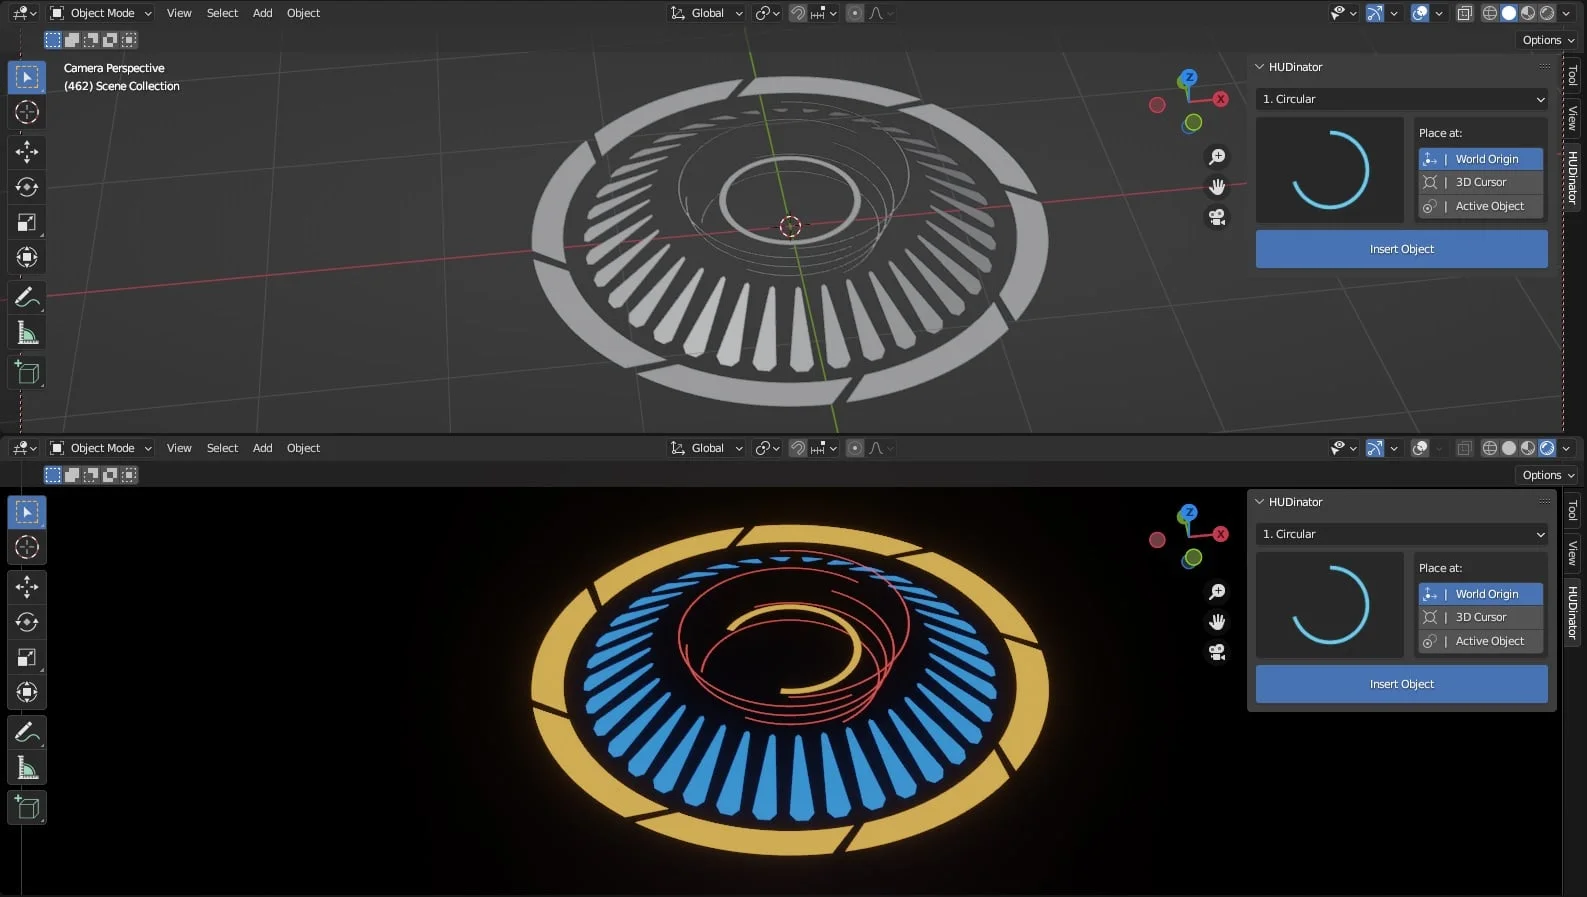Viewport: 1587px width, 897px height.
Task: Click pan hand icon in bottom viewport
Action: pos(1217,622)
